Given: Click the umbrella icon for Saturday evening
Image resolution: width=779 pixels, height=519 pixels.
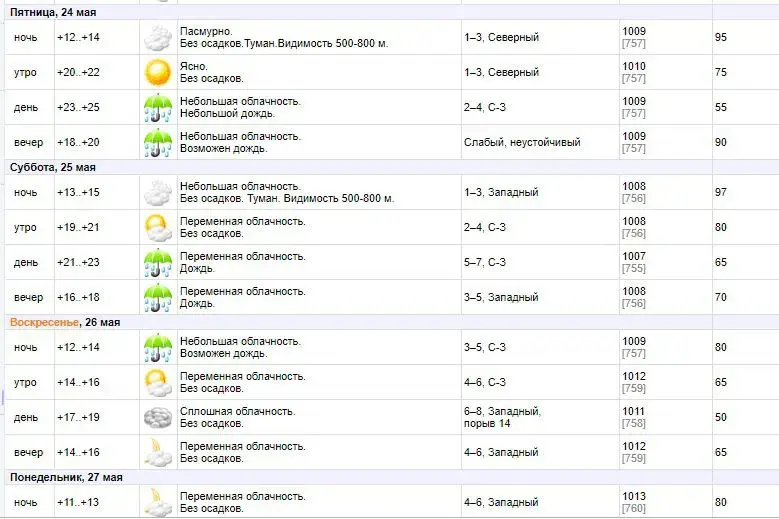Looking at the screenshot, I should point(158,297).
